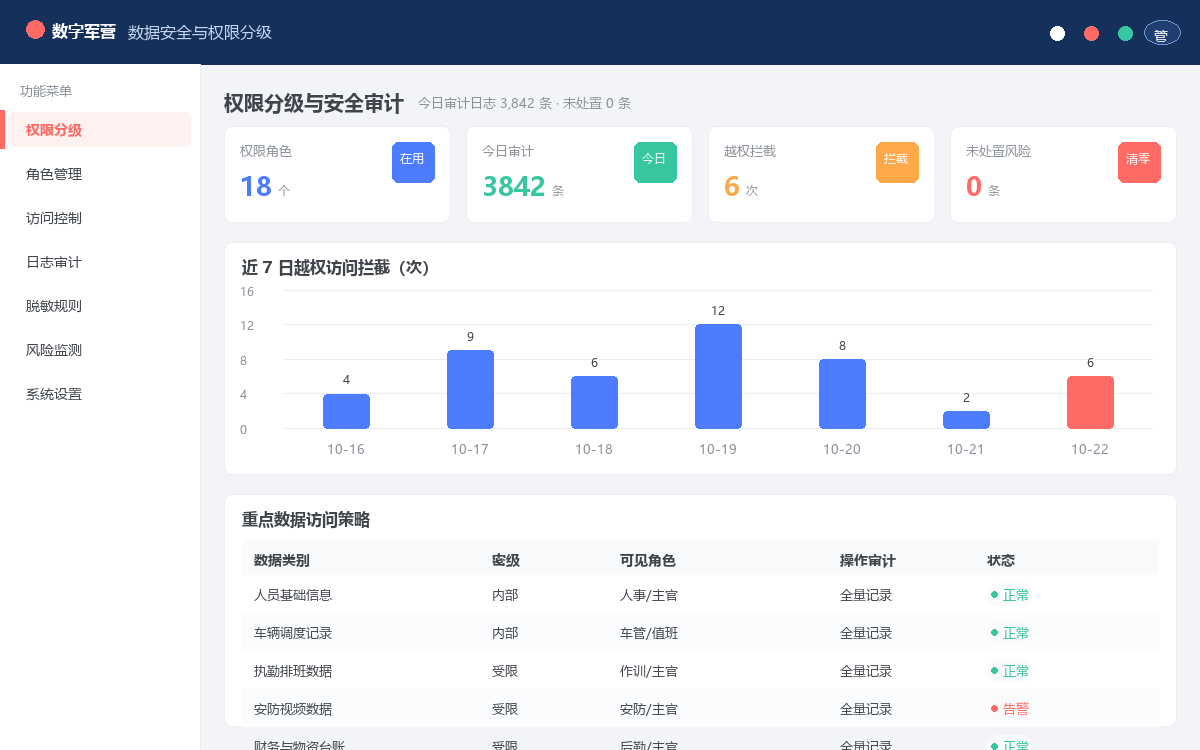Screen dimensions: 1200x750
Task: Click the 10-16 bar in chart
Action: (346, 411)
